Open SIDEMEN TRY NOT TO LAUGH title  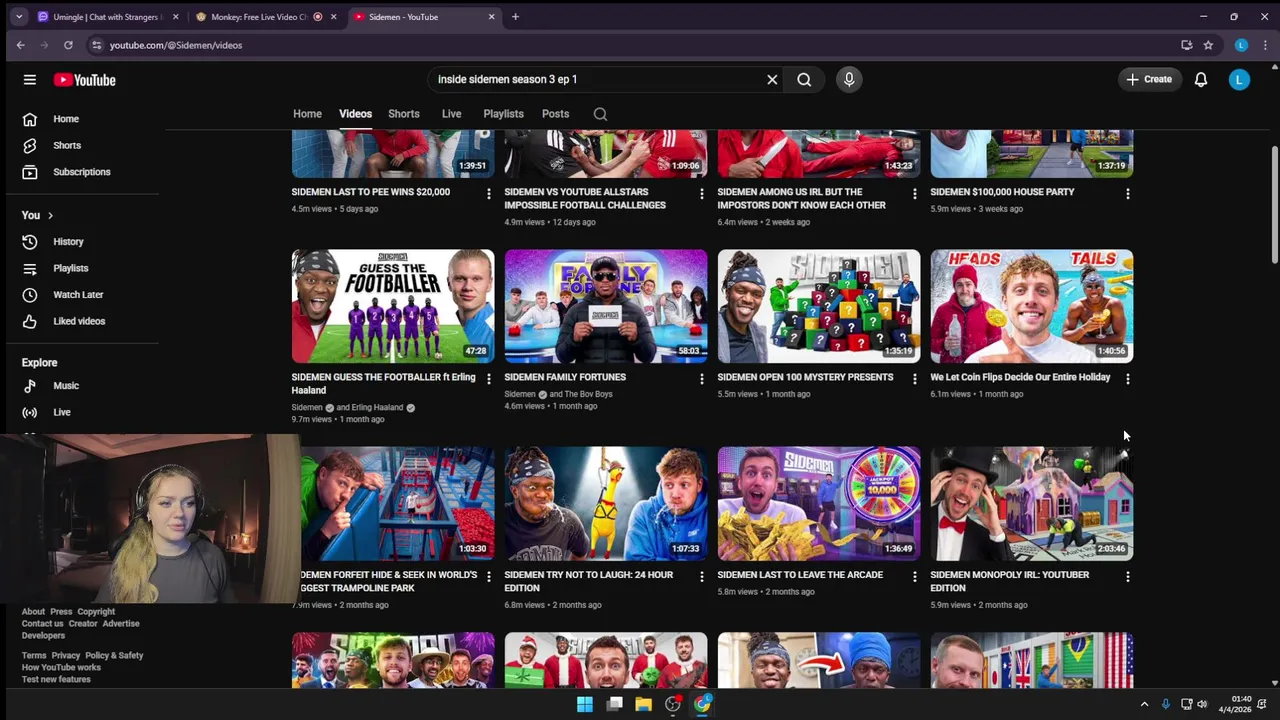pos(589,582)
